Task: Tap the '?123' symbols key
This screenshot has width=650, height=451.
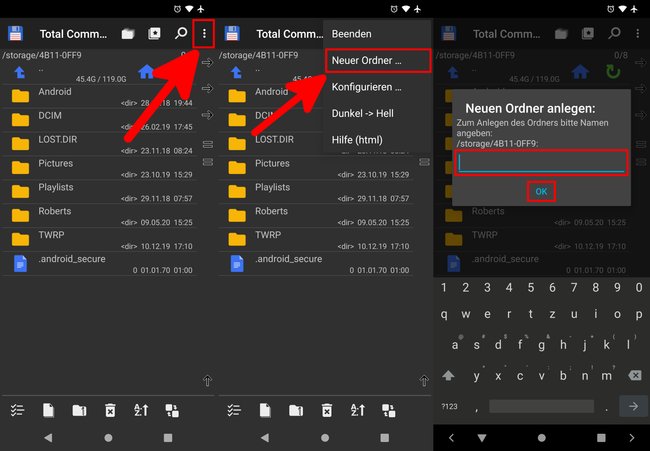Action: 449,406
